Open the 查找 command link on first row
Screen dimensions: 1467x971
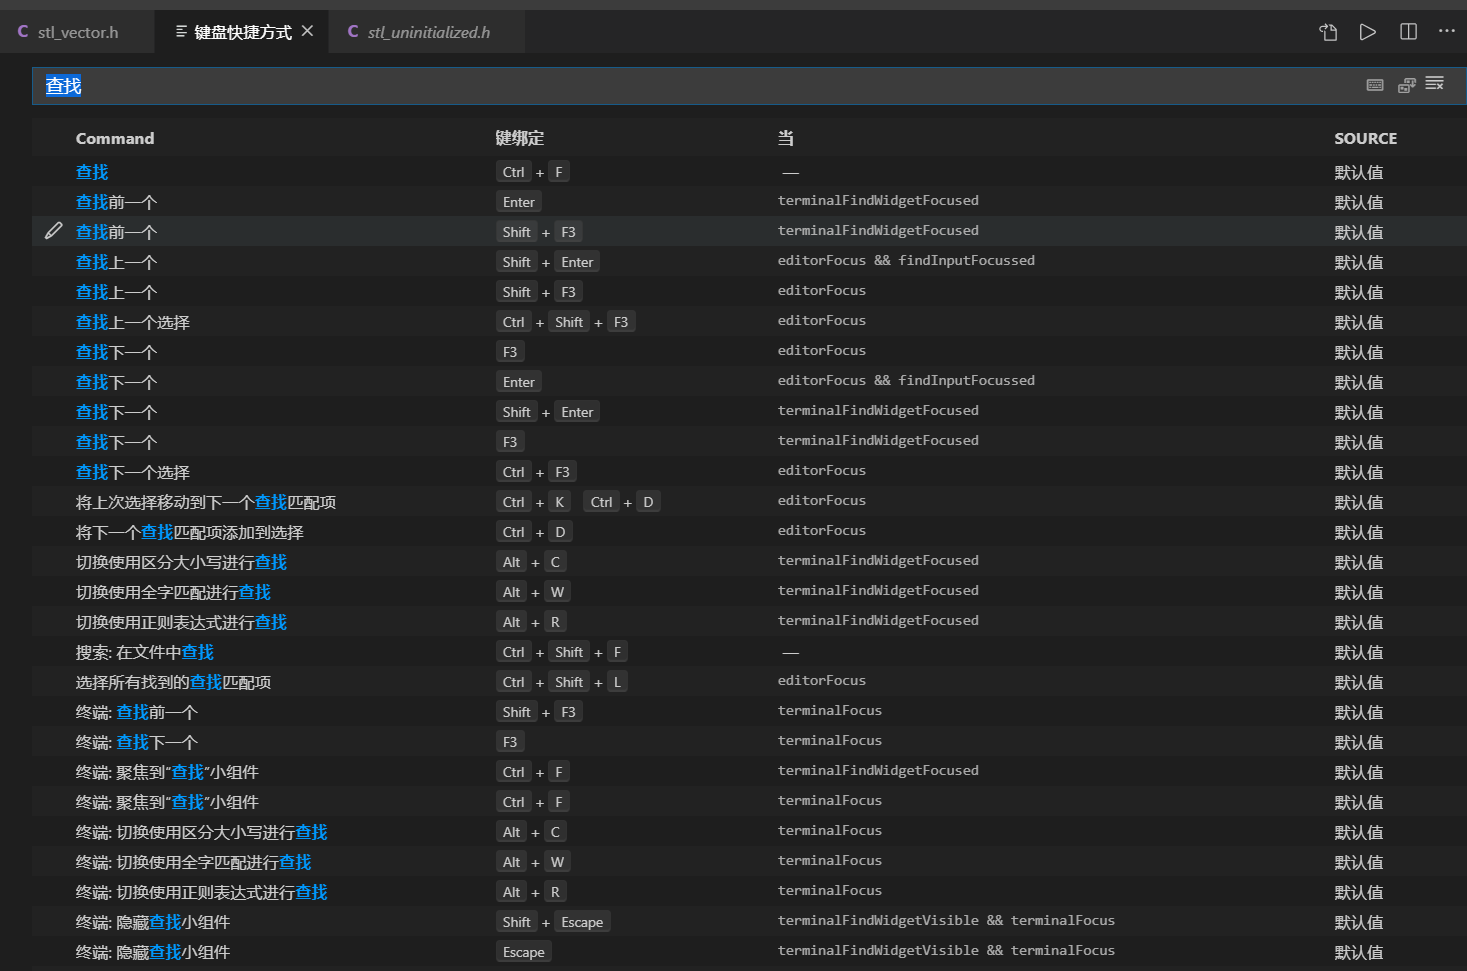[x=91, y=171]
